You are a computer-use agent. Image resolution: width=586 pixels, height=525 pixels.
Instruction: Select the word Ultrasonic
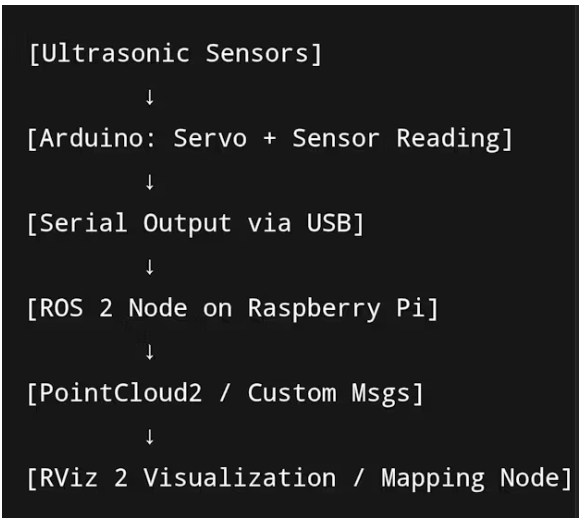point(115,53)
